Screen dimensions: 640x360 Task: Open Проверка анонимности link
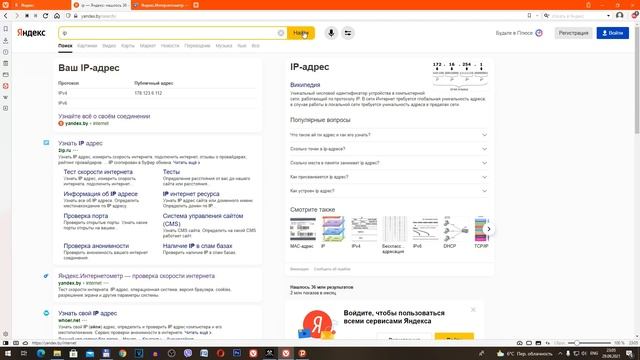96,246
